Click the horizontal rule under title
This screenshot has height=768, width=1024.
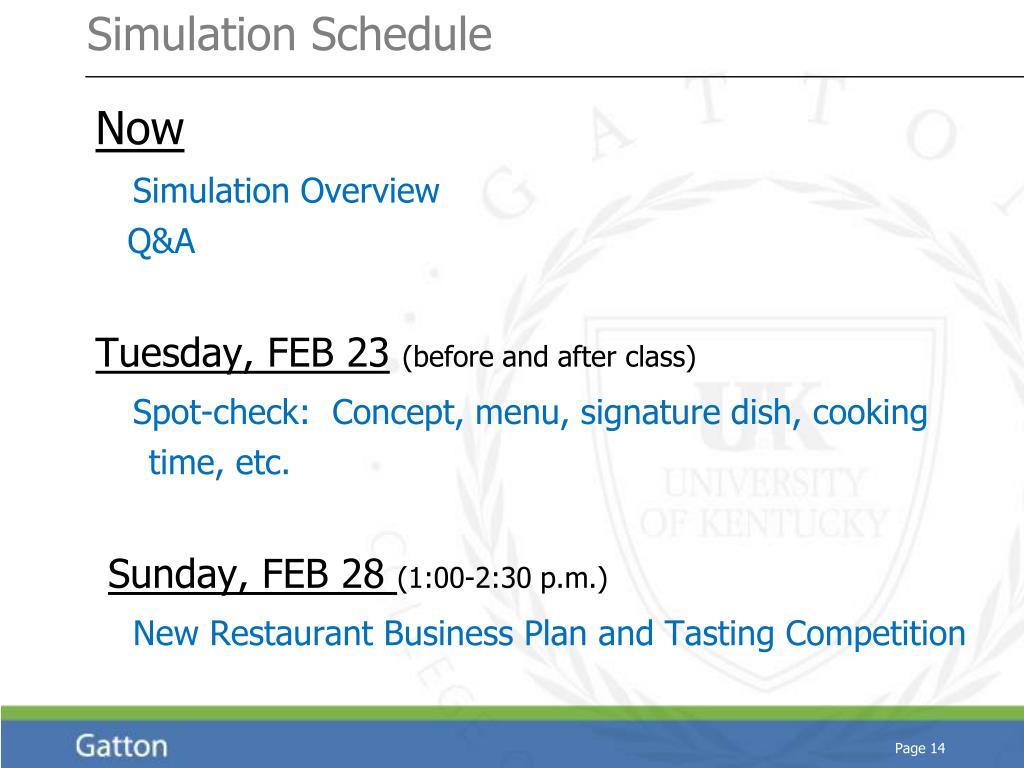[554, 76]
